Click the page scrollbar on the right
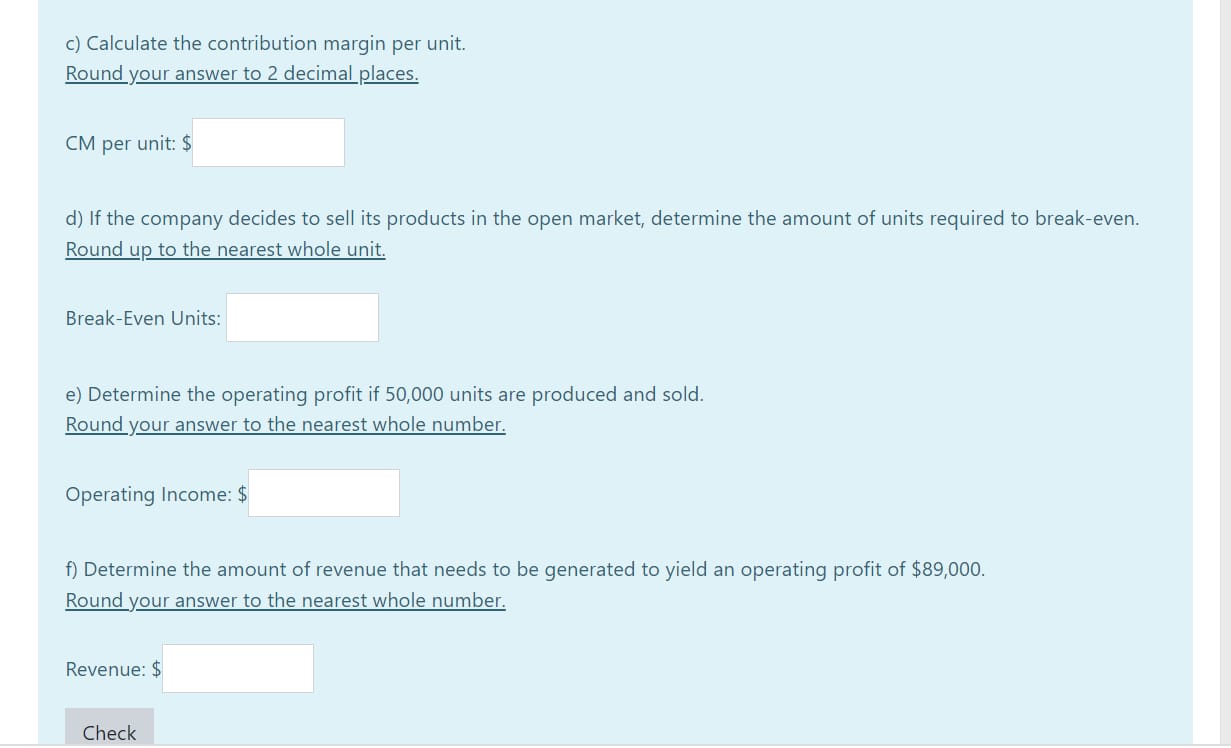 (1224, 374)
